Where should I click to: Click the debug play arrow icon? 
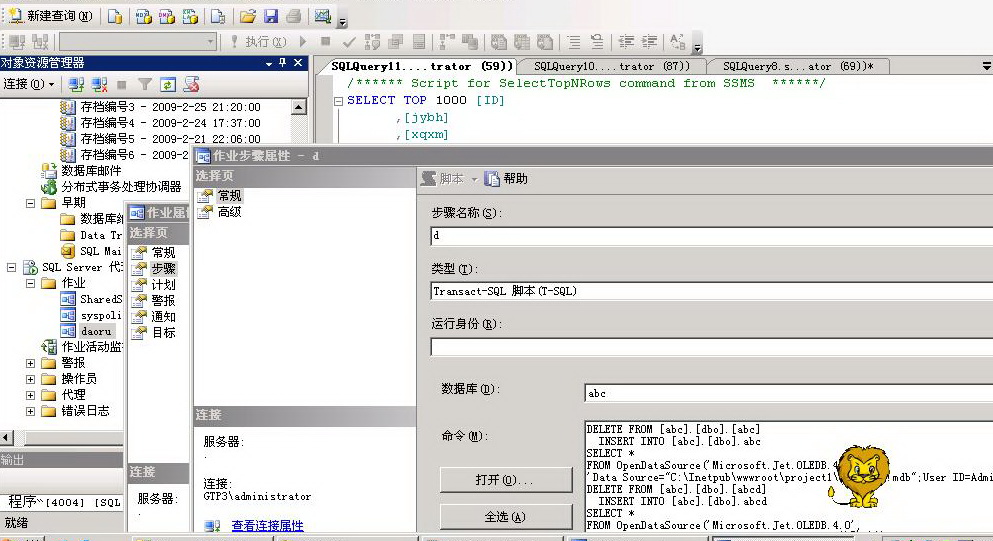[303, 42]
